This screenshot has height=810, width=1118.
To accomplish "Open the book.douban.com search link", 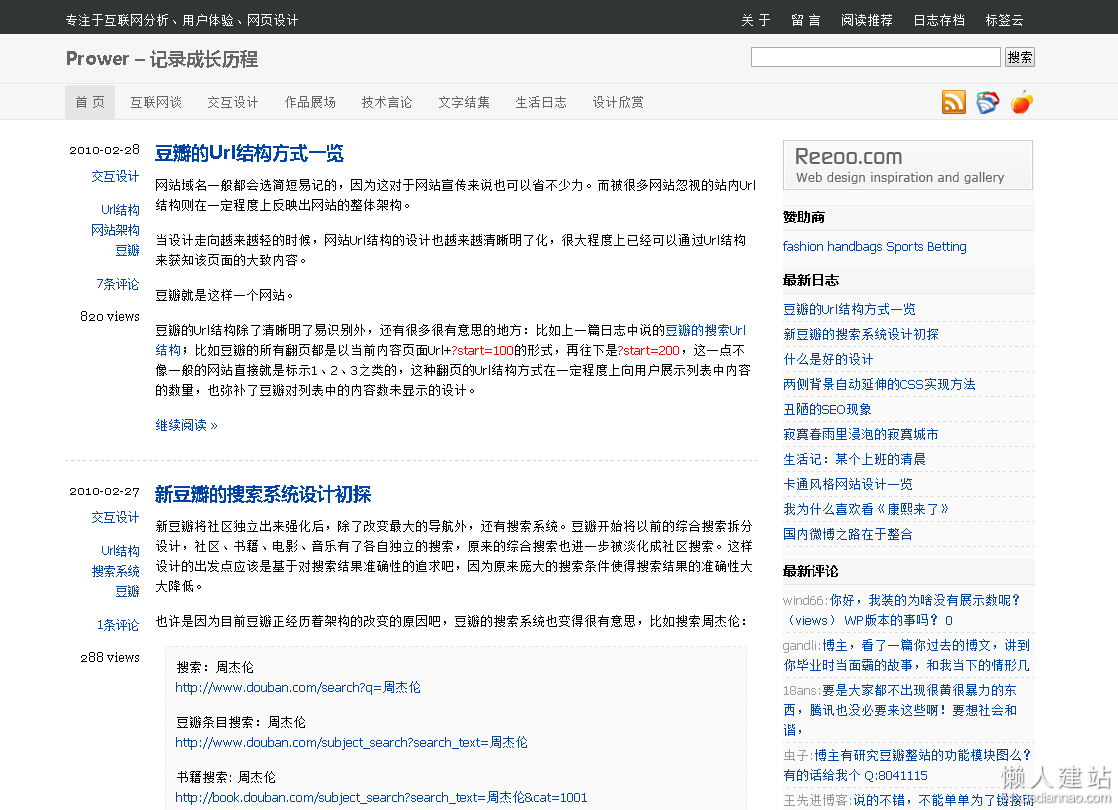I will click(x=381, y=797).
